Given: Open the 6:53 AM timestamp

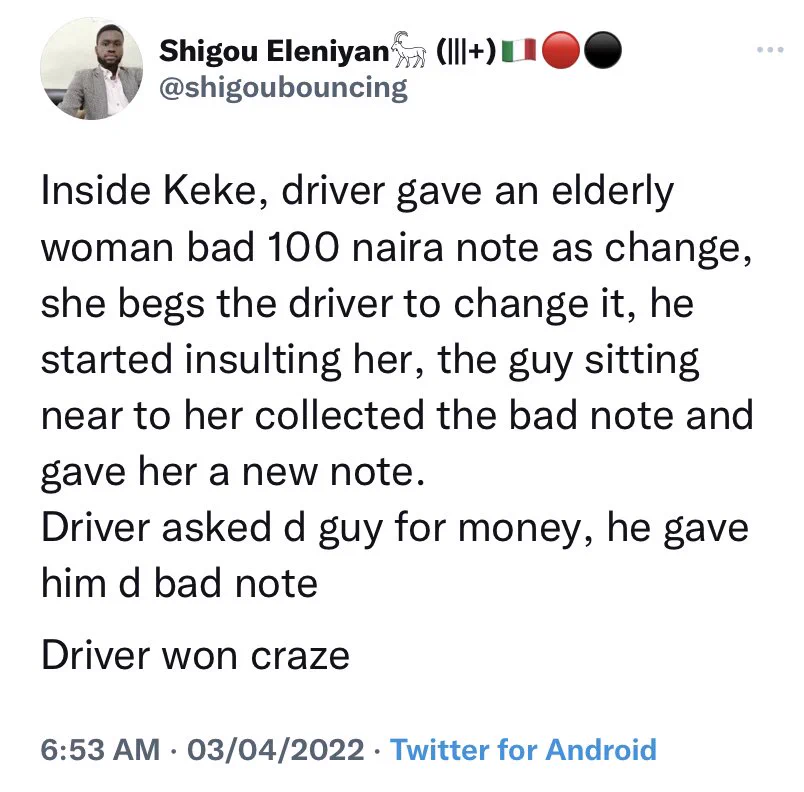Looking at the screenshot, I should (100, 749).
